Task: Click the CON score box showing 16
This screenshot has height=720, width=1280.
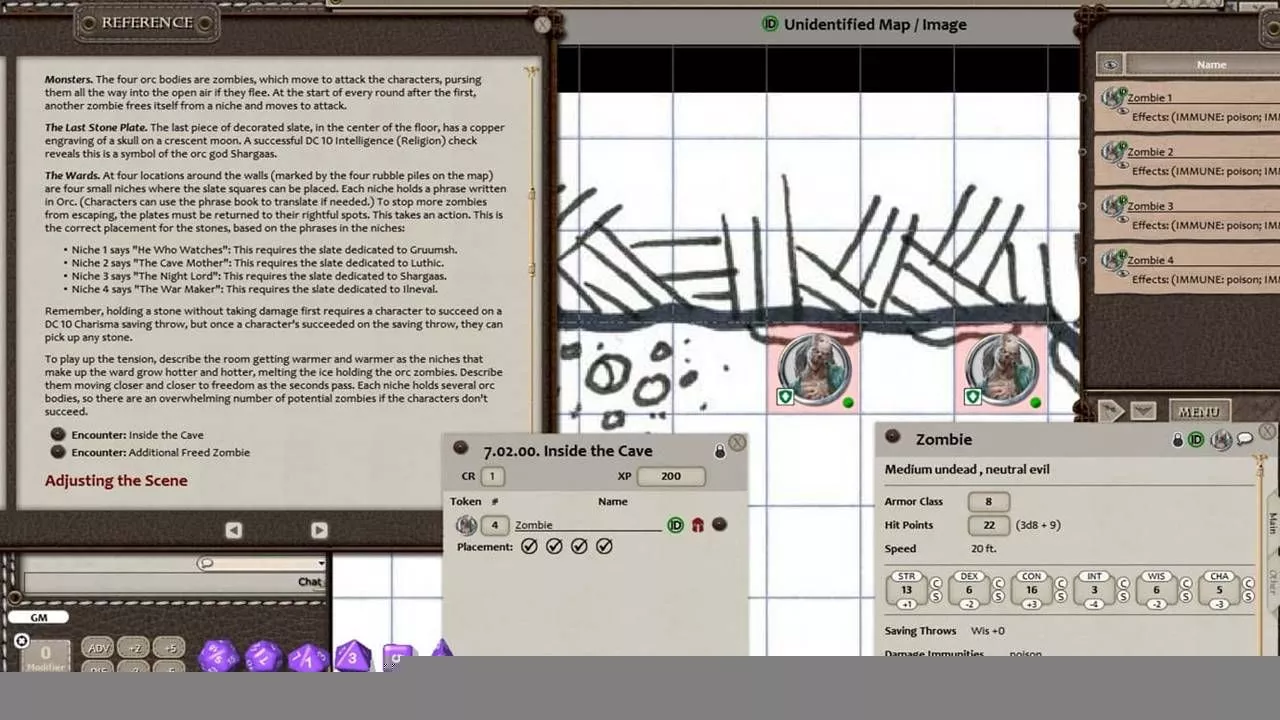Action: coord(1031,590)
